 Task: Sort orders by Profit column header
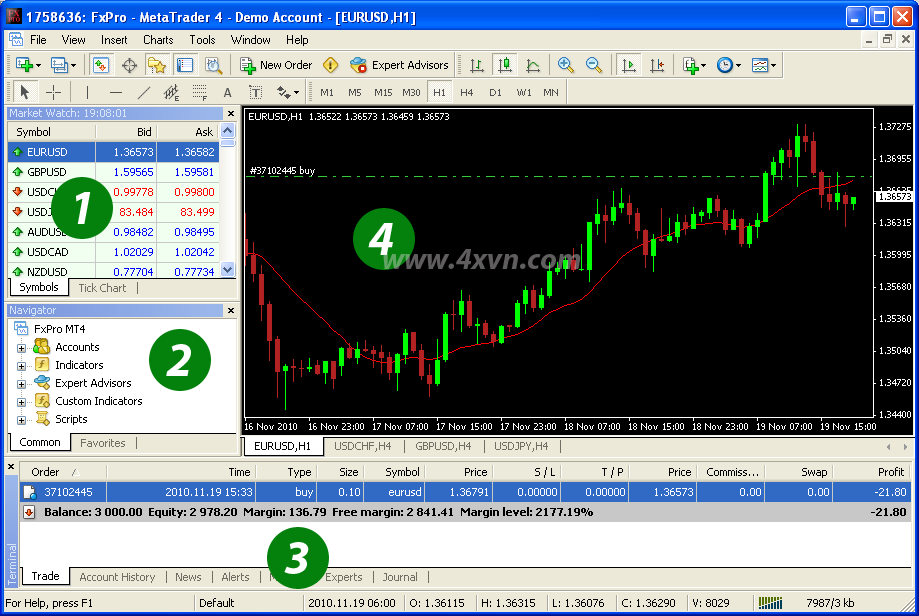coord(873,472)
